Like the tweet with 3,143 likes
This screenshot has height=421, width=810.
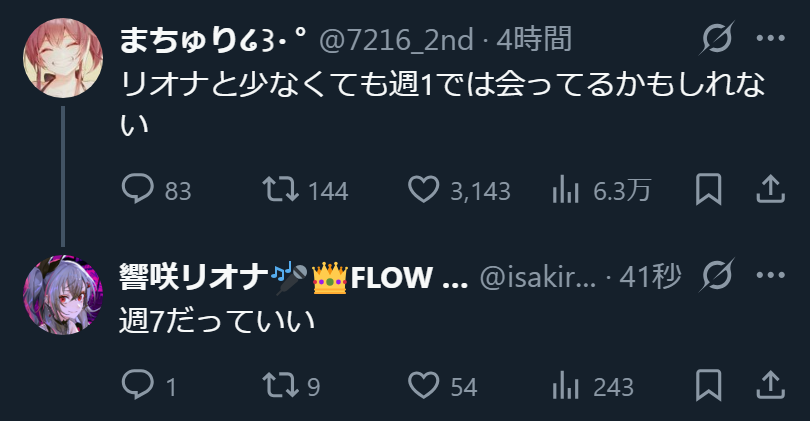point(424,189)
